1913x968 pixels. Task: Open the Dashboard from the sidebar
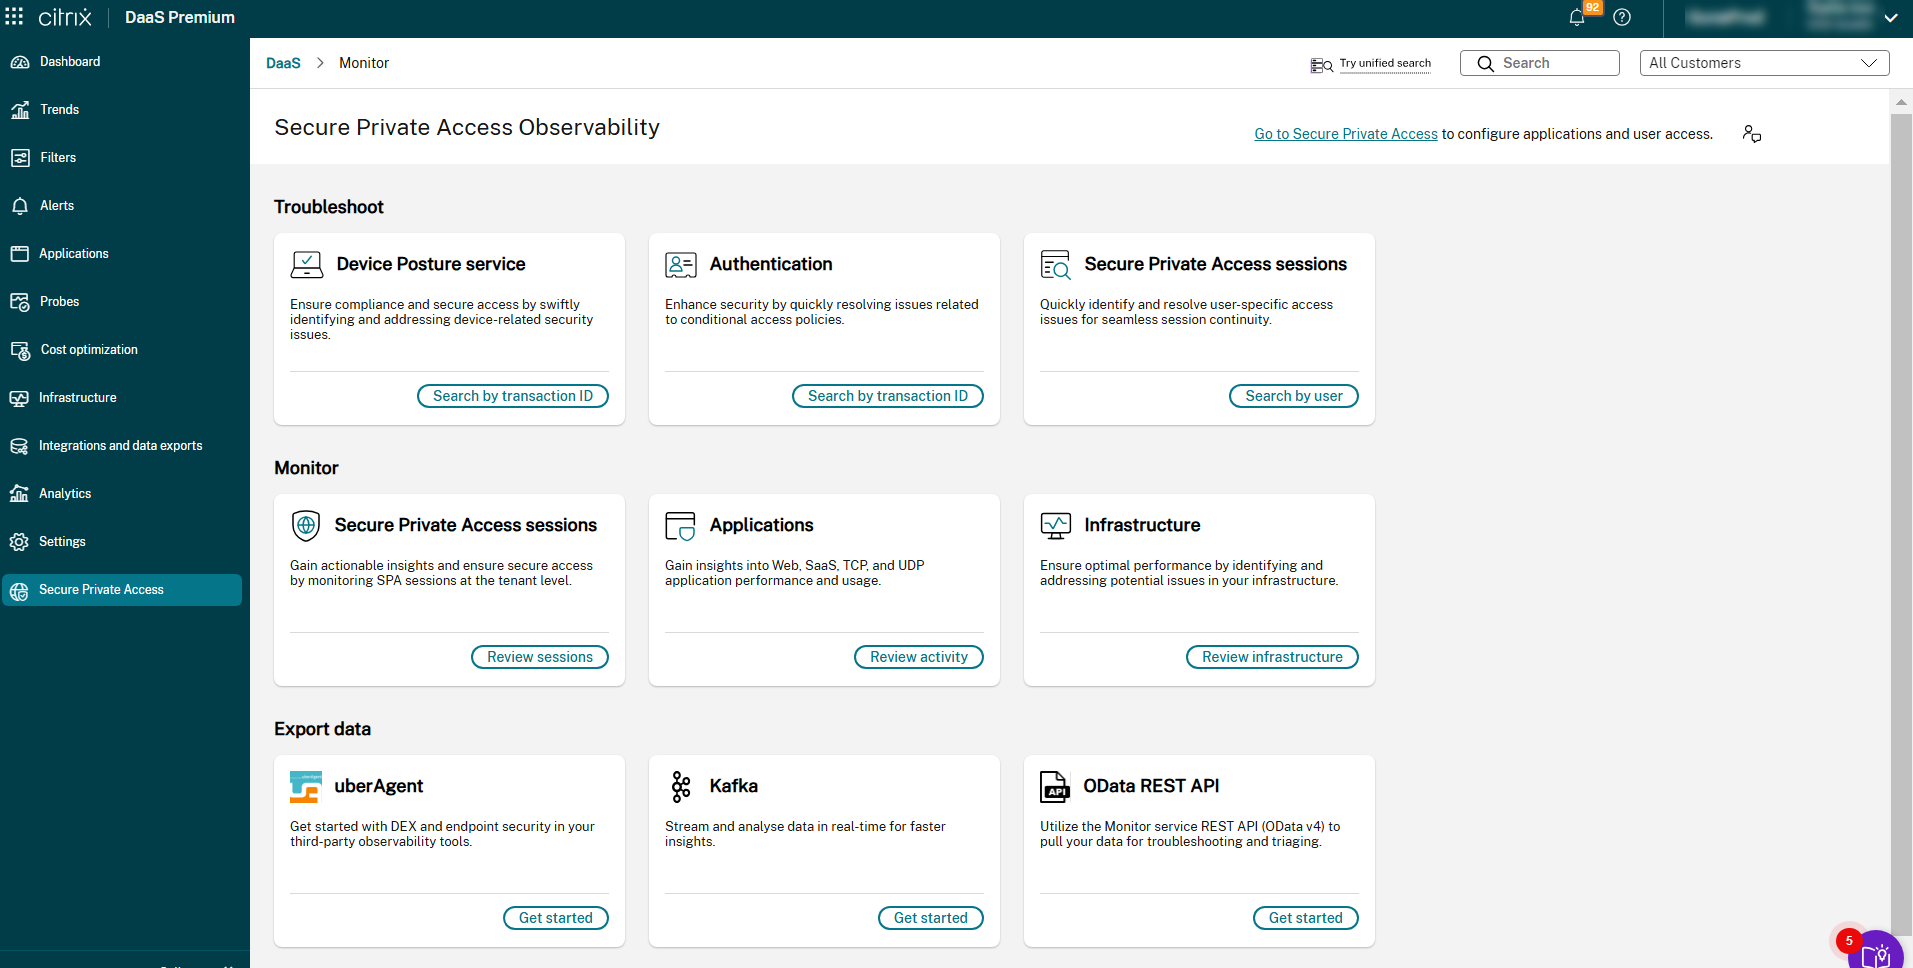pos(69,61)
